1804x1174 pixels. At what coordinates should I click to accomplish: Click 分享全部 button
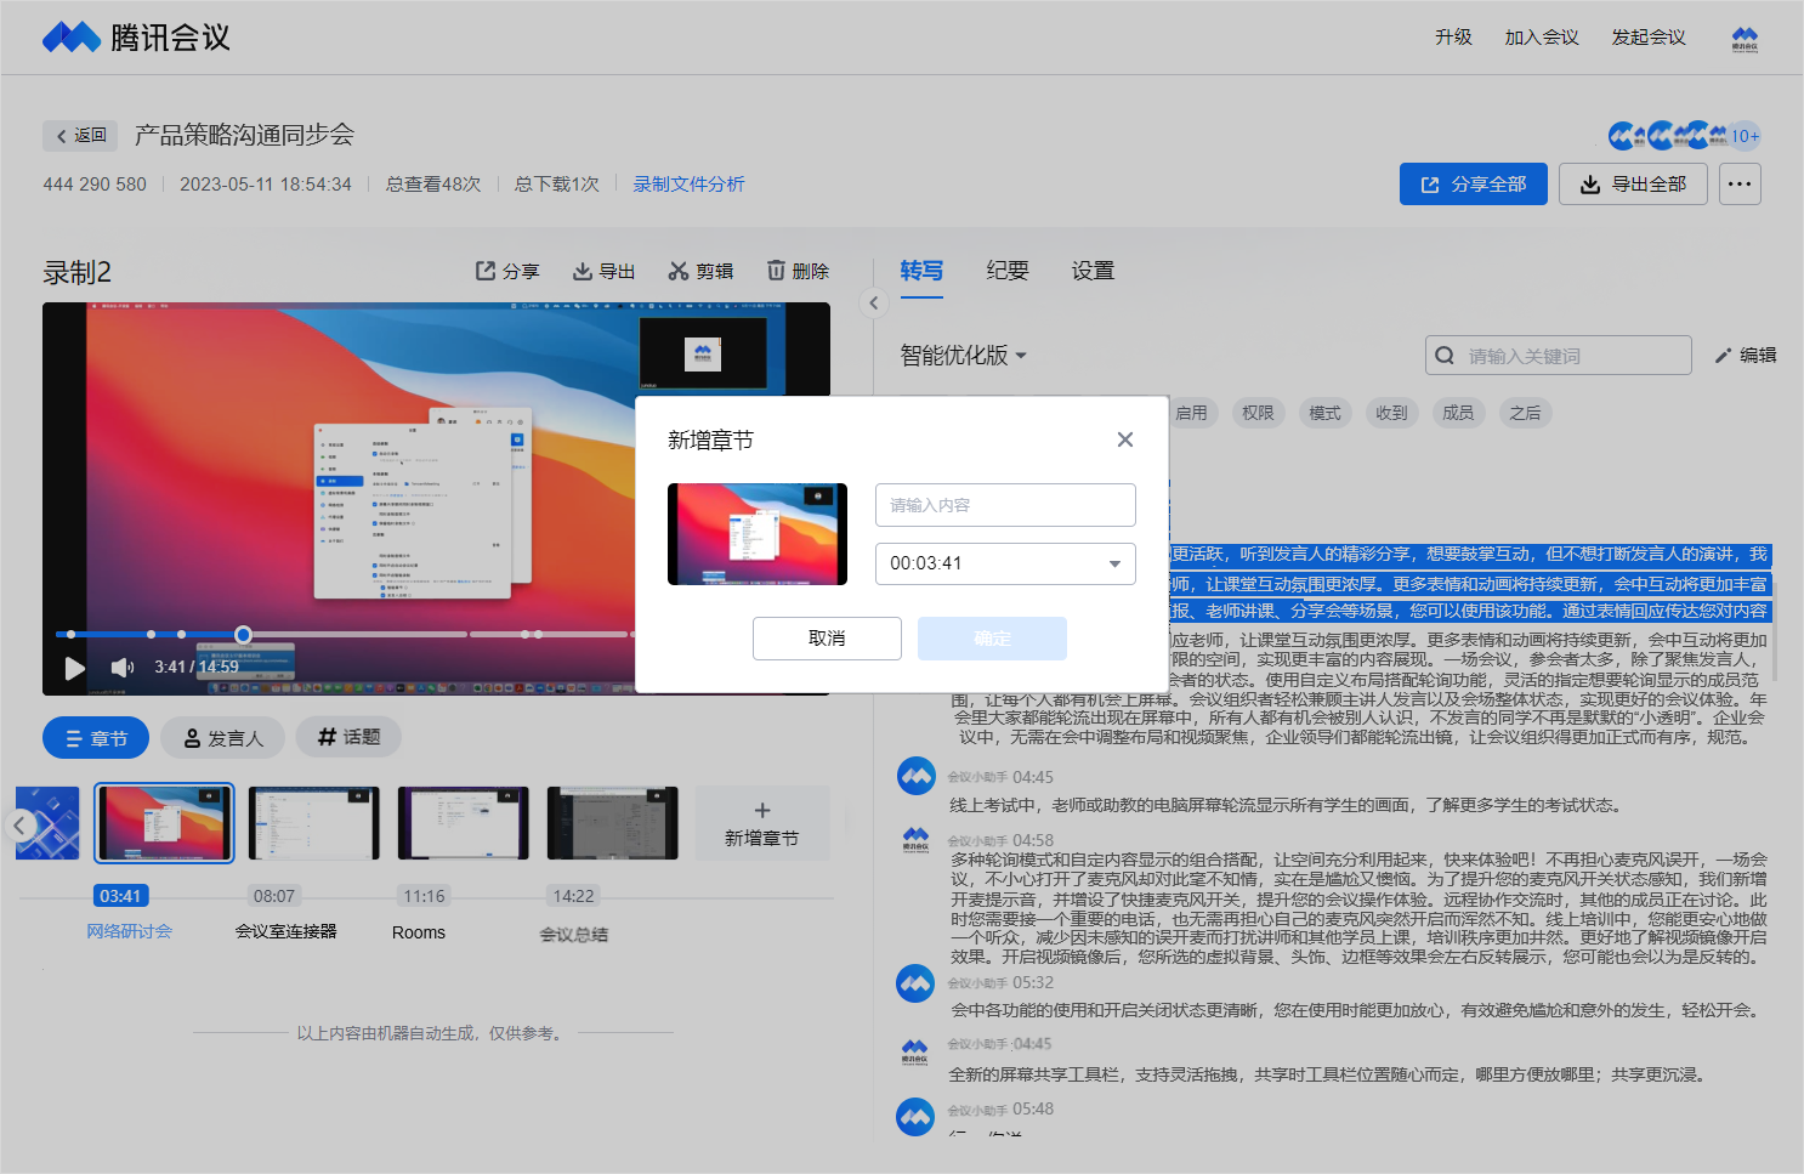point(1473,184)
